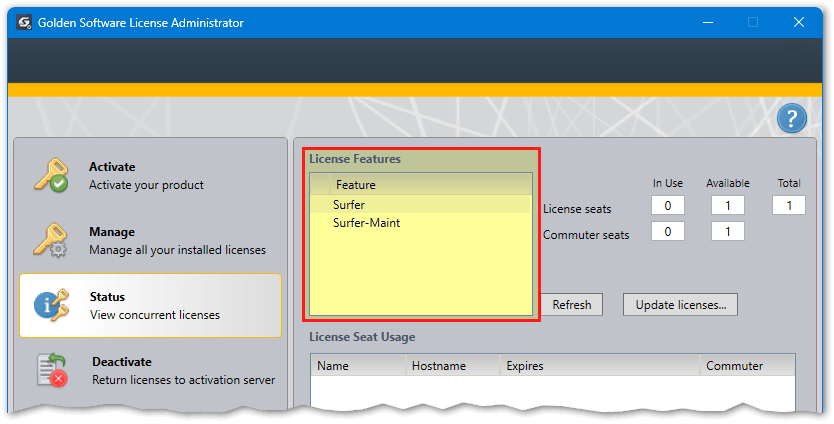The height and width of the screenshot is (424, 834).
Task: Click the Status info-key icon
Action: point(52,305)
